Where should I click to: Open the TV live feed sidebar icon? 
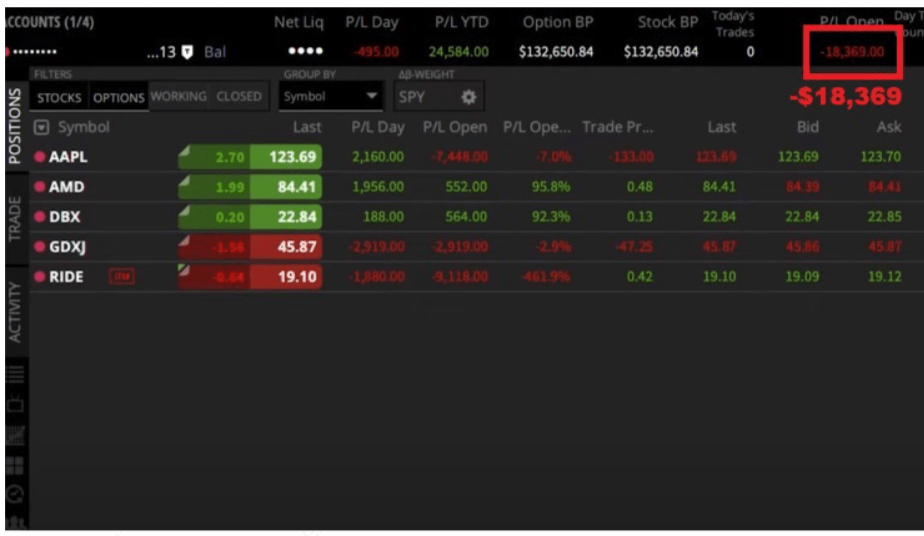pos(15,405)
